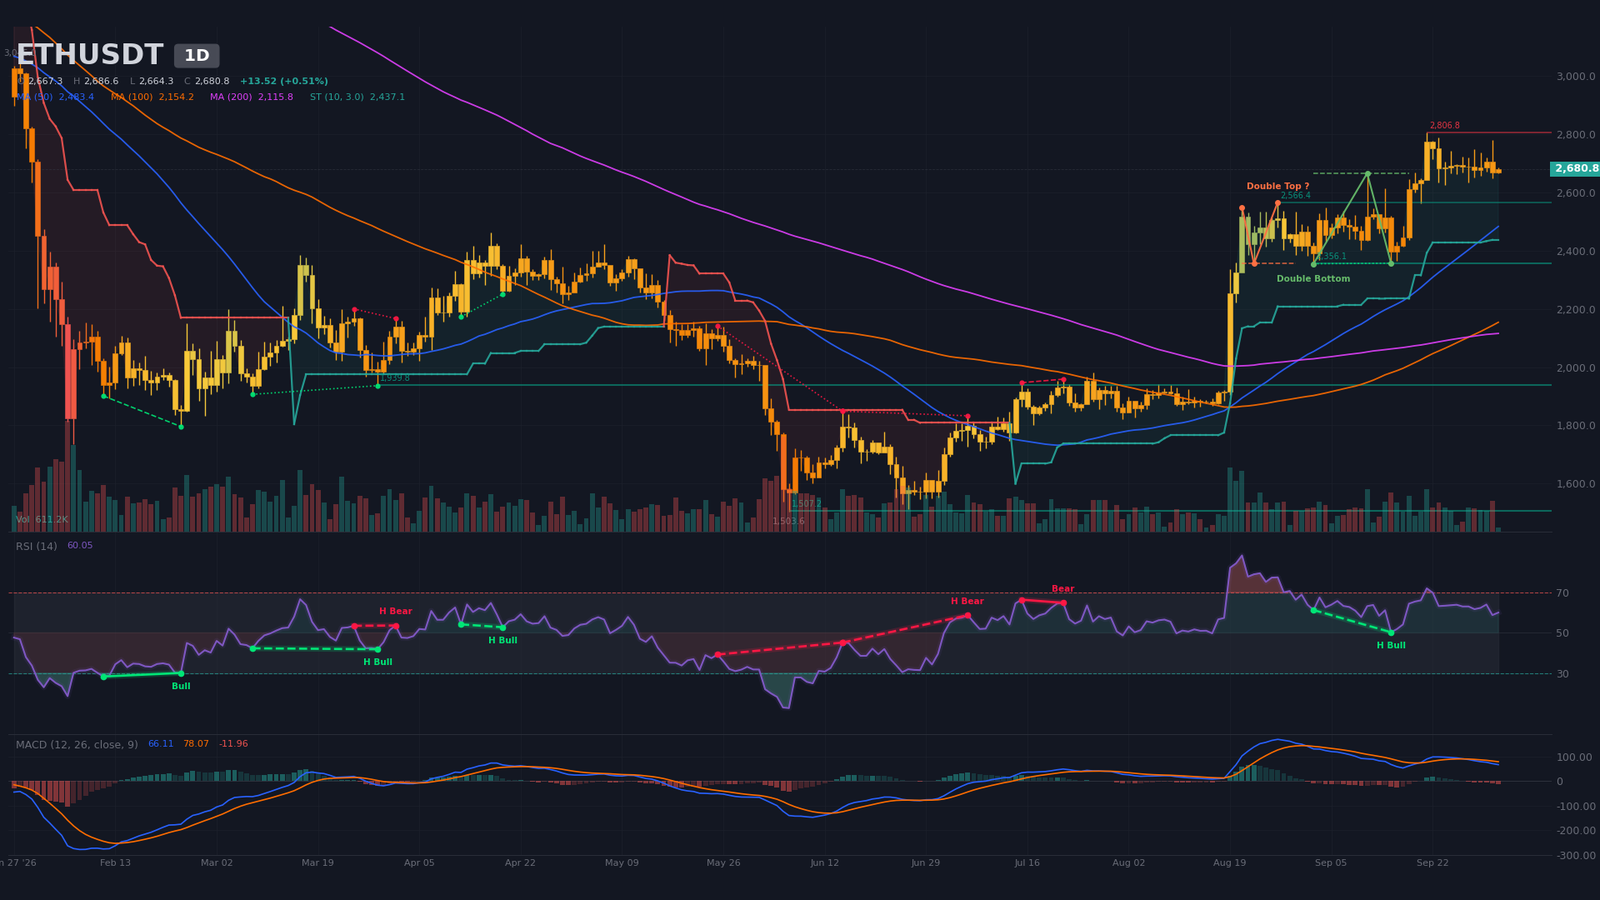Click the Vol 611.2K volume label
The width and height of the screenshot is (1600, 900).
[42, 520]
